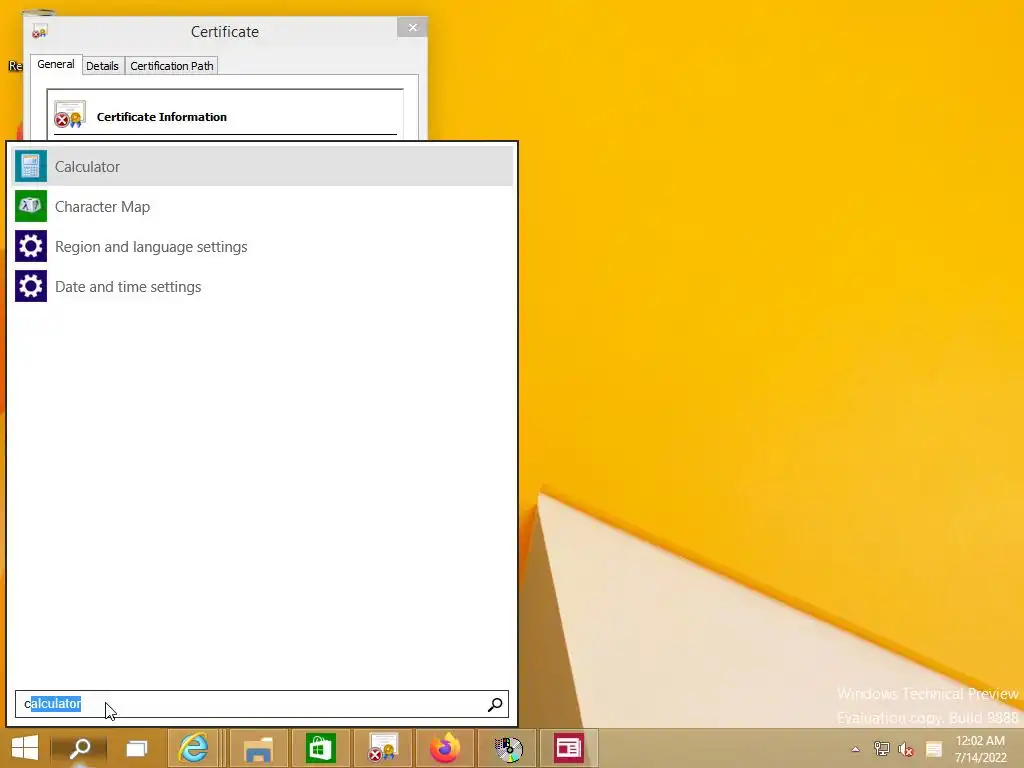Open the Character Map result
This screenshot has height=768, width=1024.
point(262,206)
